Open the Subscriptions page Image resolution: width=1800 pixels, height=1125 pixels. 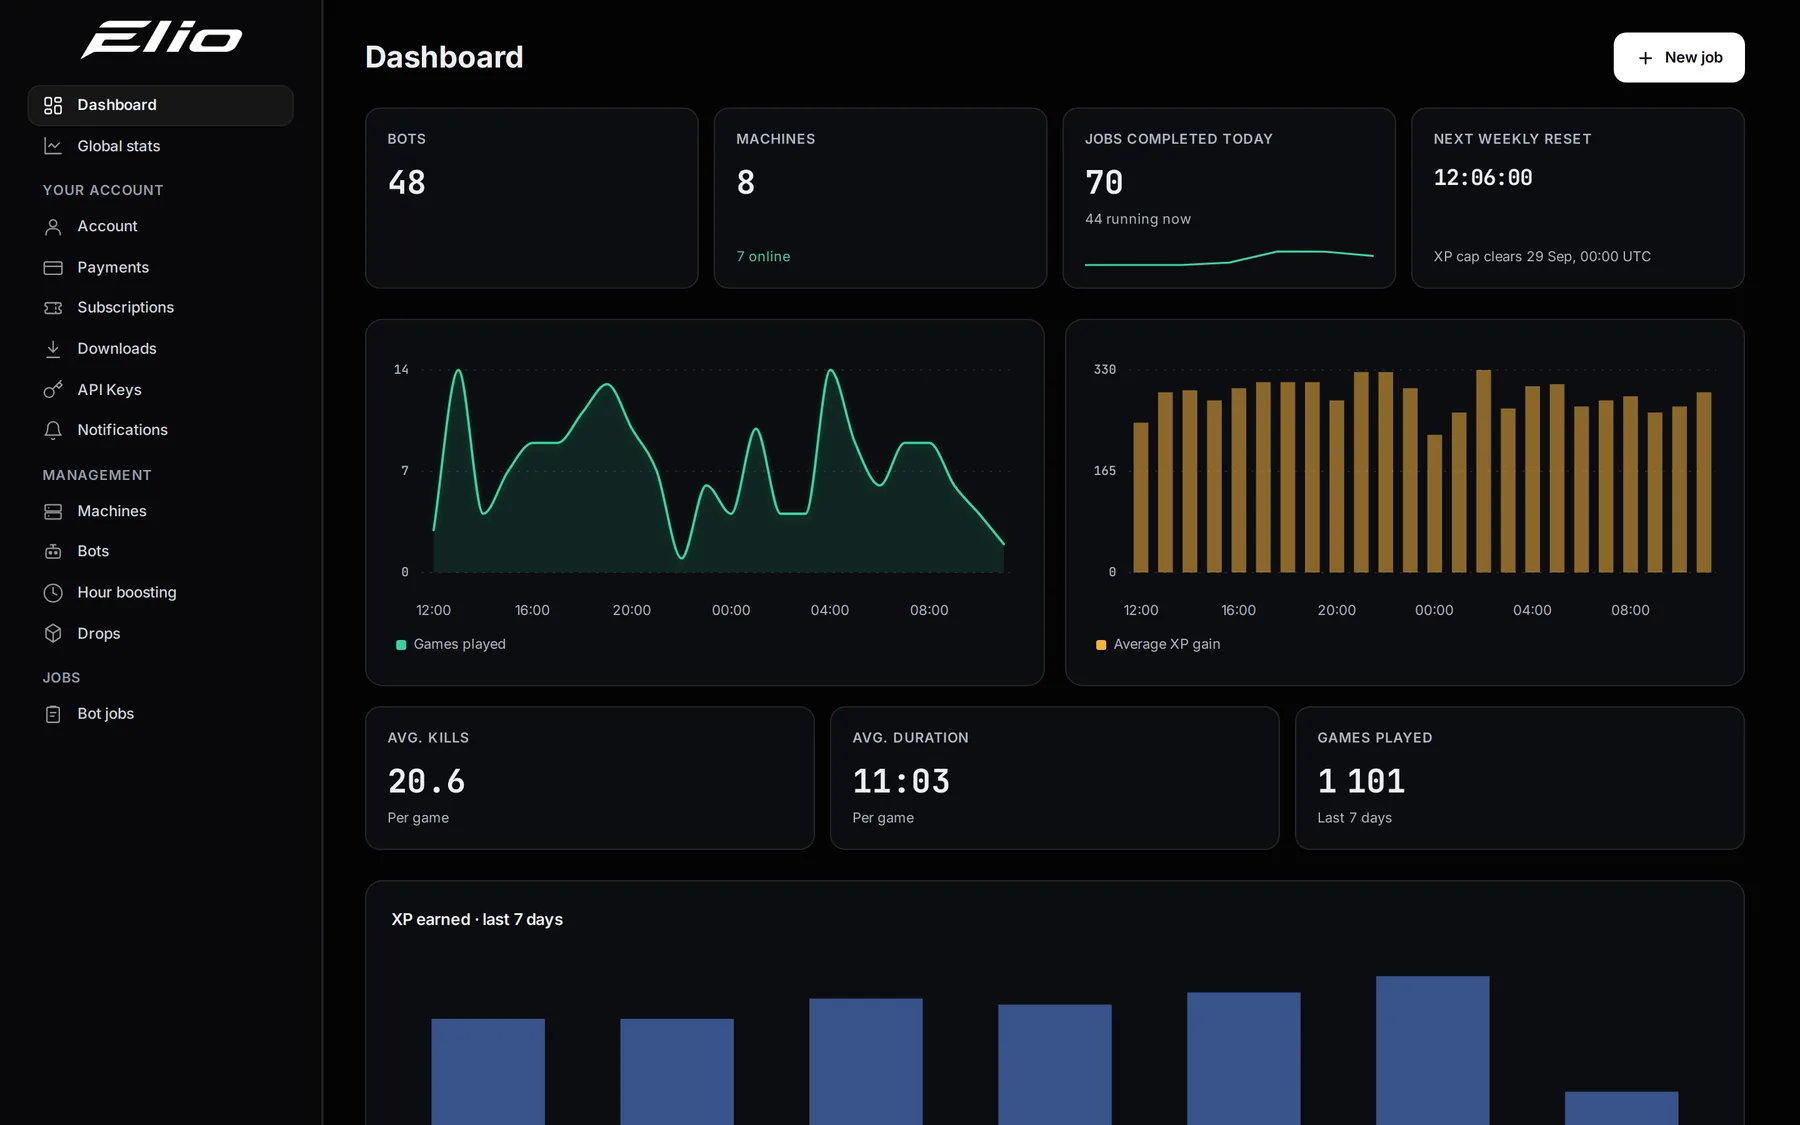click(x=160, y=308)
